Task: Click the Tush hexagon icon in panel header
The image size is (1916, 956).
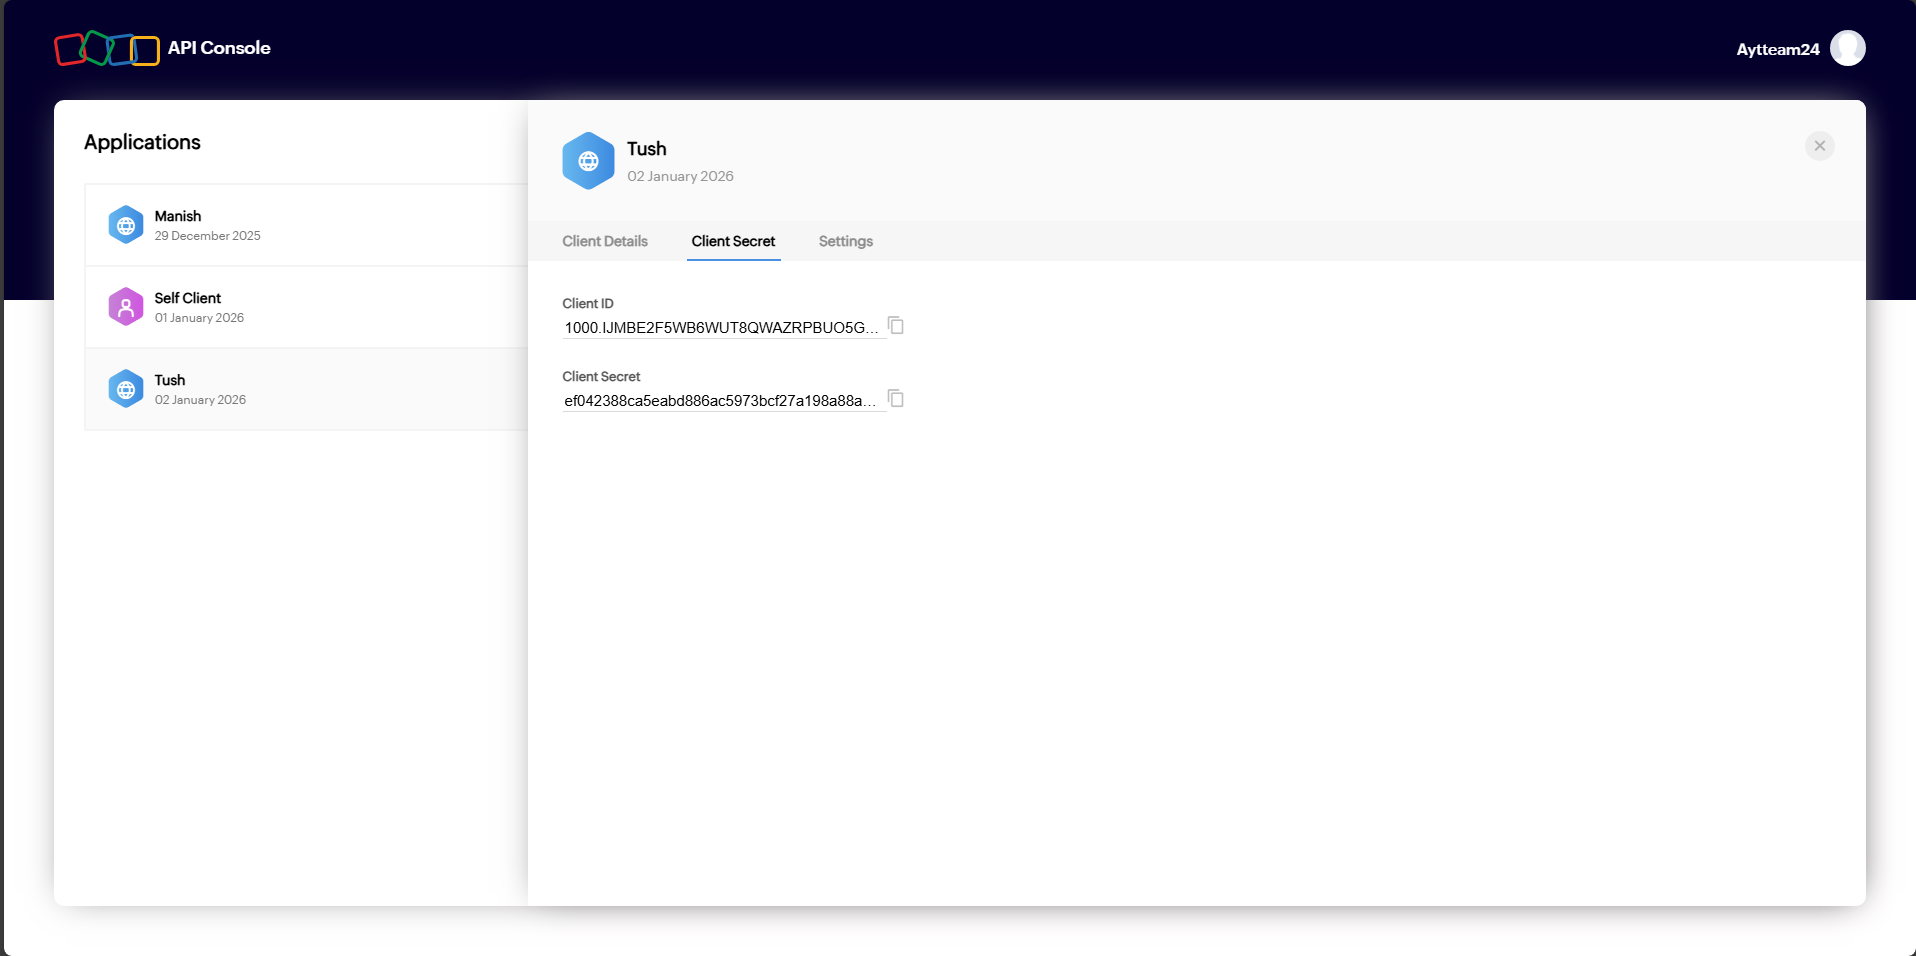Action: (588, 161)
